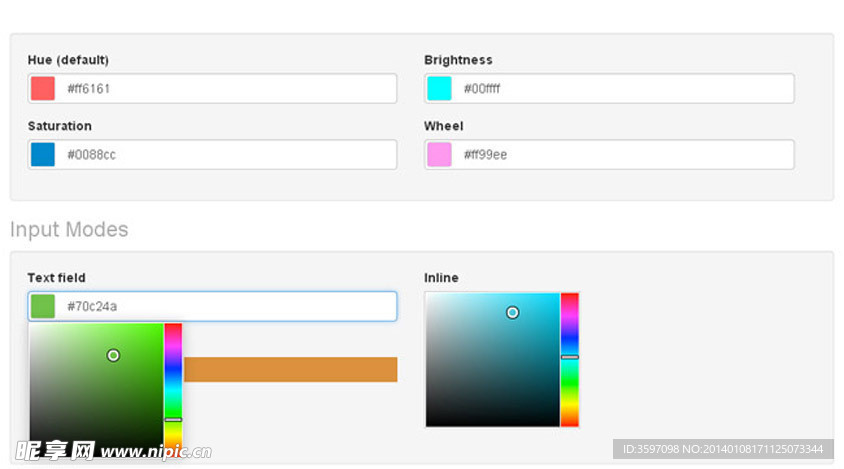The height and width of the screenshot is (469, 844).
Task: Click the cyan swatch in Brightness field
Action: pyautogui.click(x=439, y=88)
